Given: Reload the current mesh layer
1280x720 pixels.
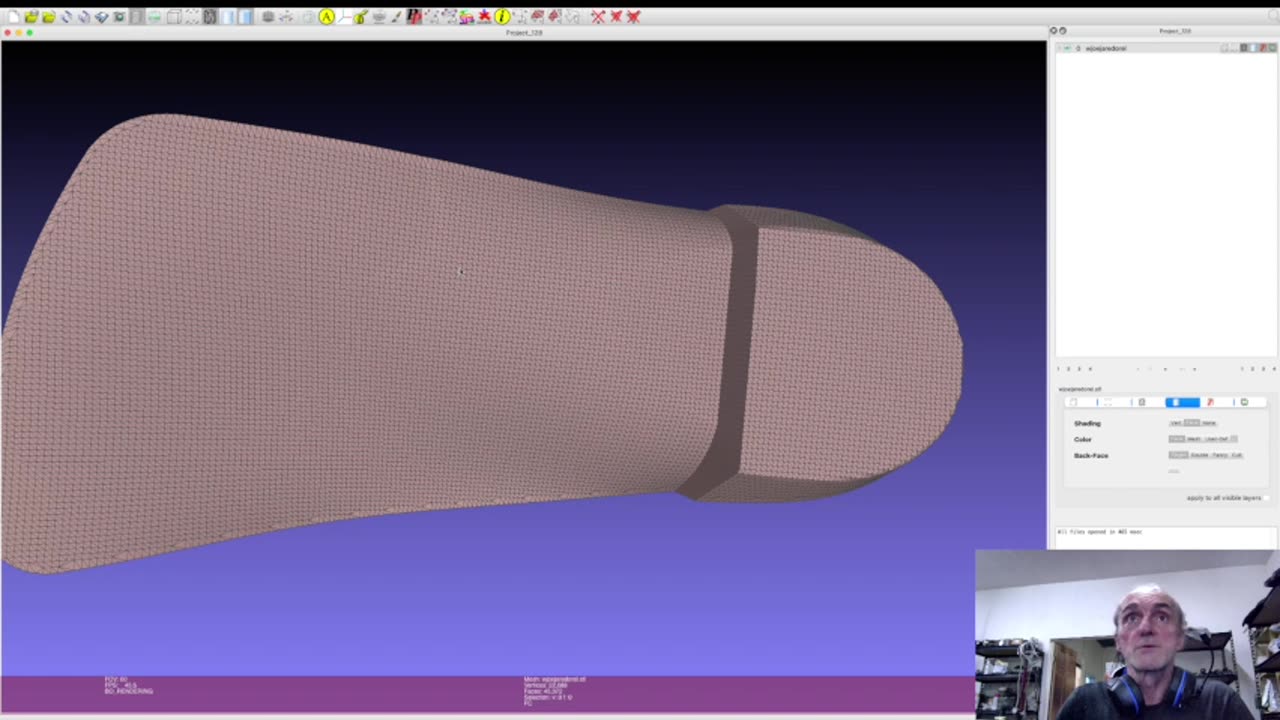Looking at the screenshot, I should pyautogui.click(x=66, y=16).
